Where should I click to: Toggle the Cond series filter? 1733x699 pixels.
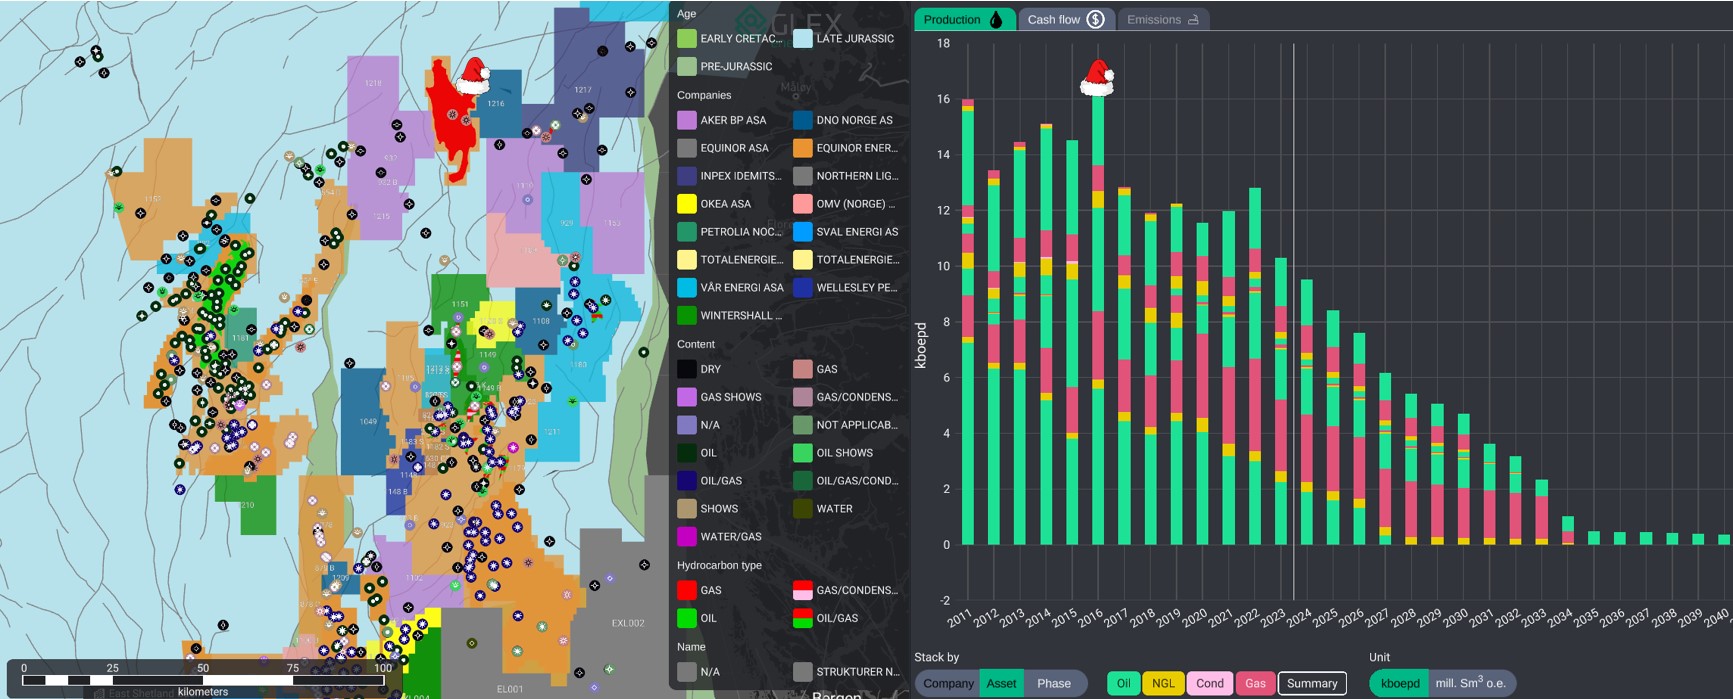(1209, 683)
